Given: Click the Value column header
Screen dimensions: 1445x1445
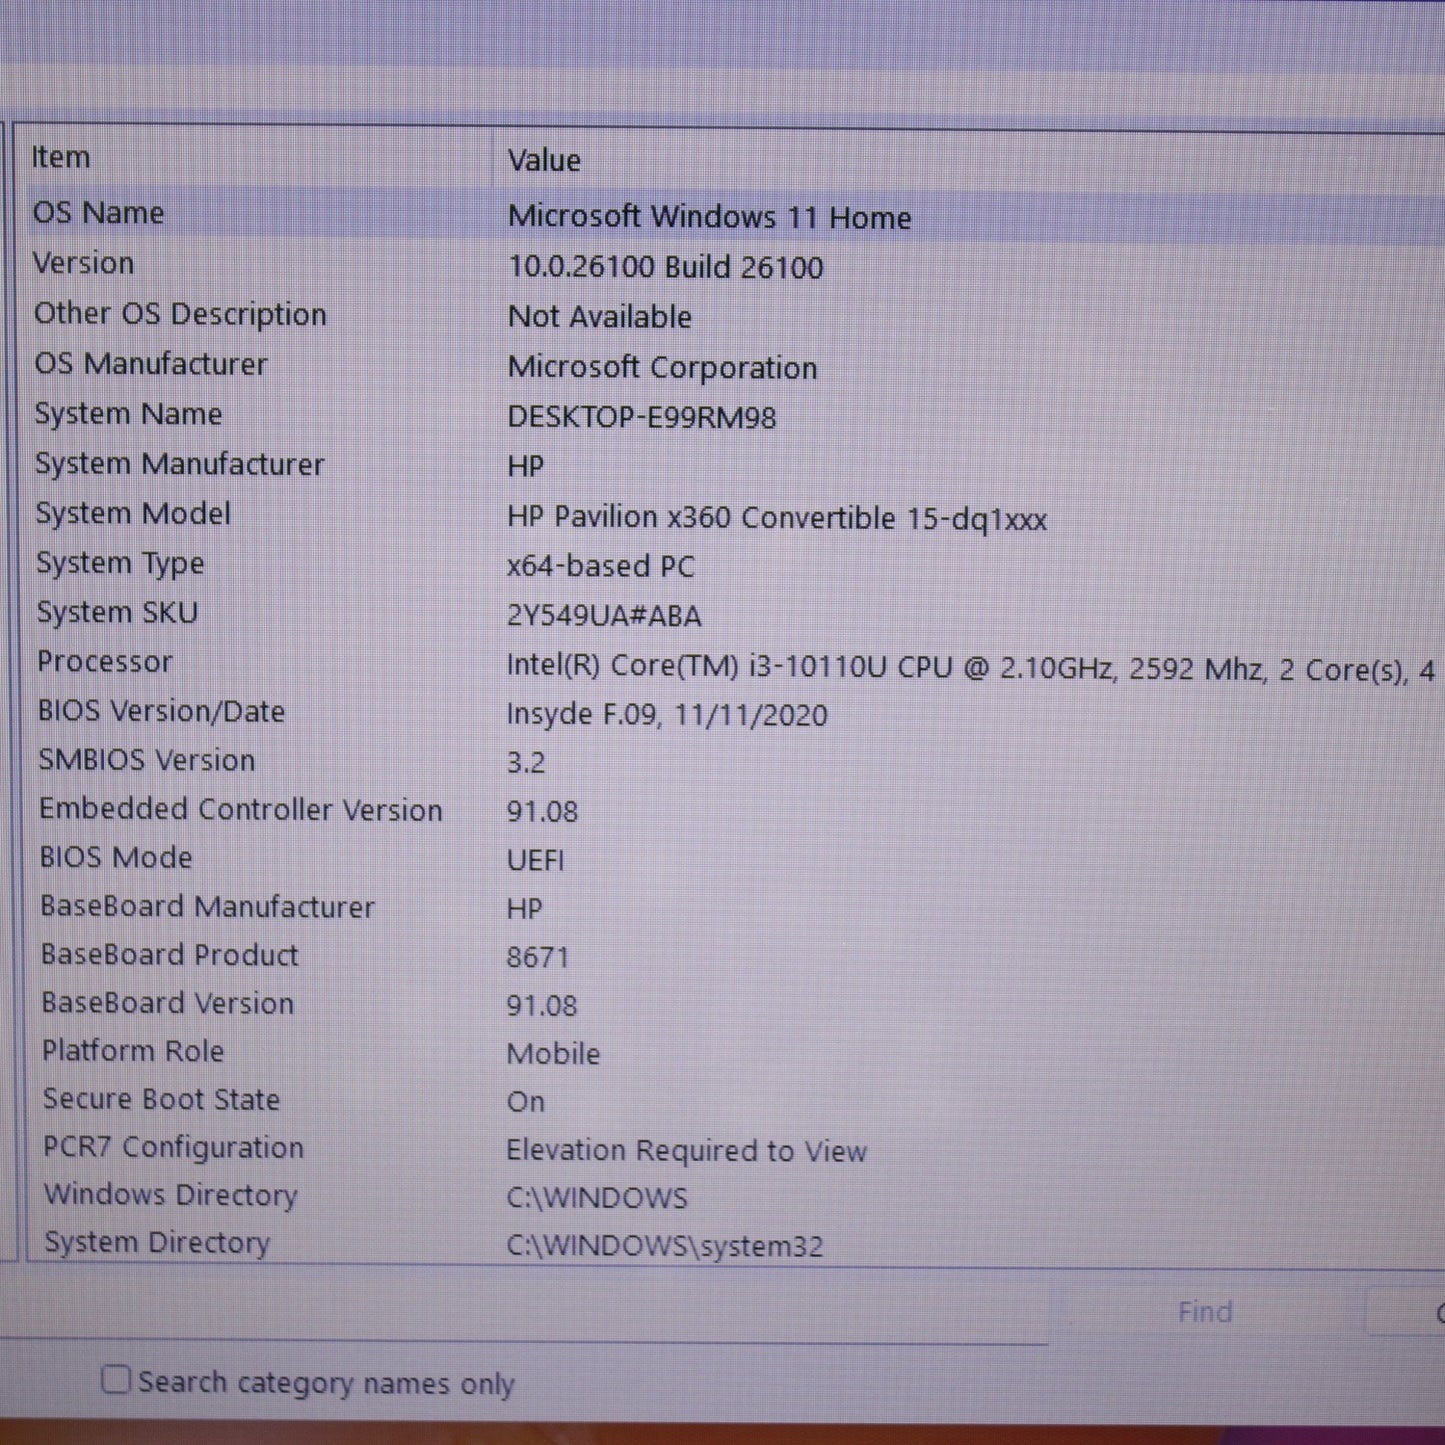Looking at the screenshot, I should [x=544, y=160].
